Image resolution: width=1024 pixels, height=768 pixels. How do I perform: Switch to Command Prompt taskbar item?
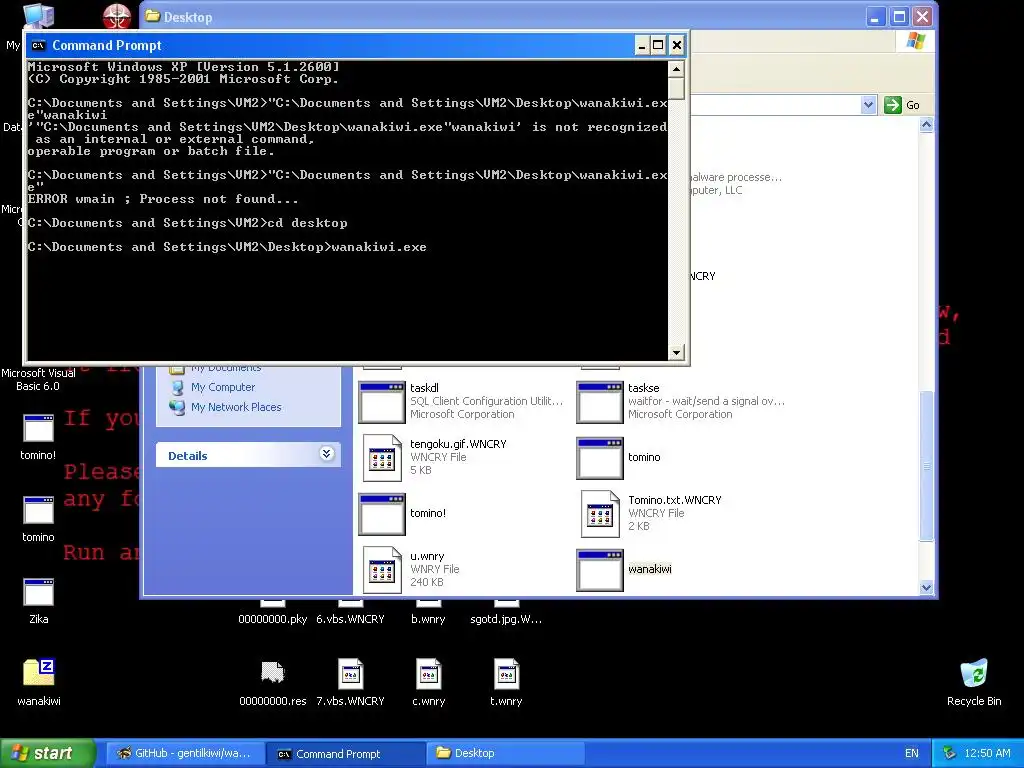click(x=345, y=753)
